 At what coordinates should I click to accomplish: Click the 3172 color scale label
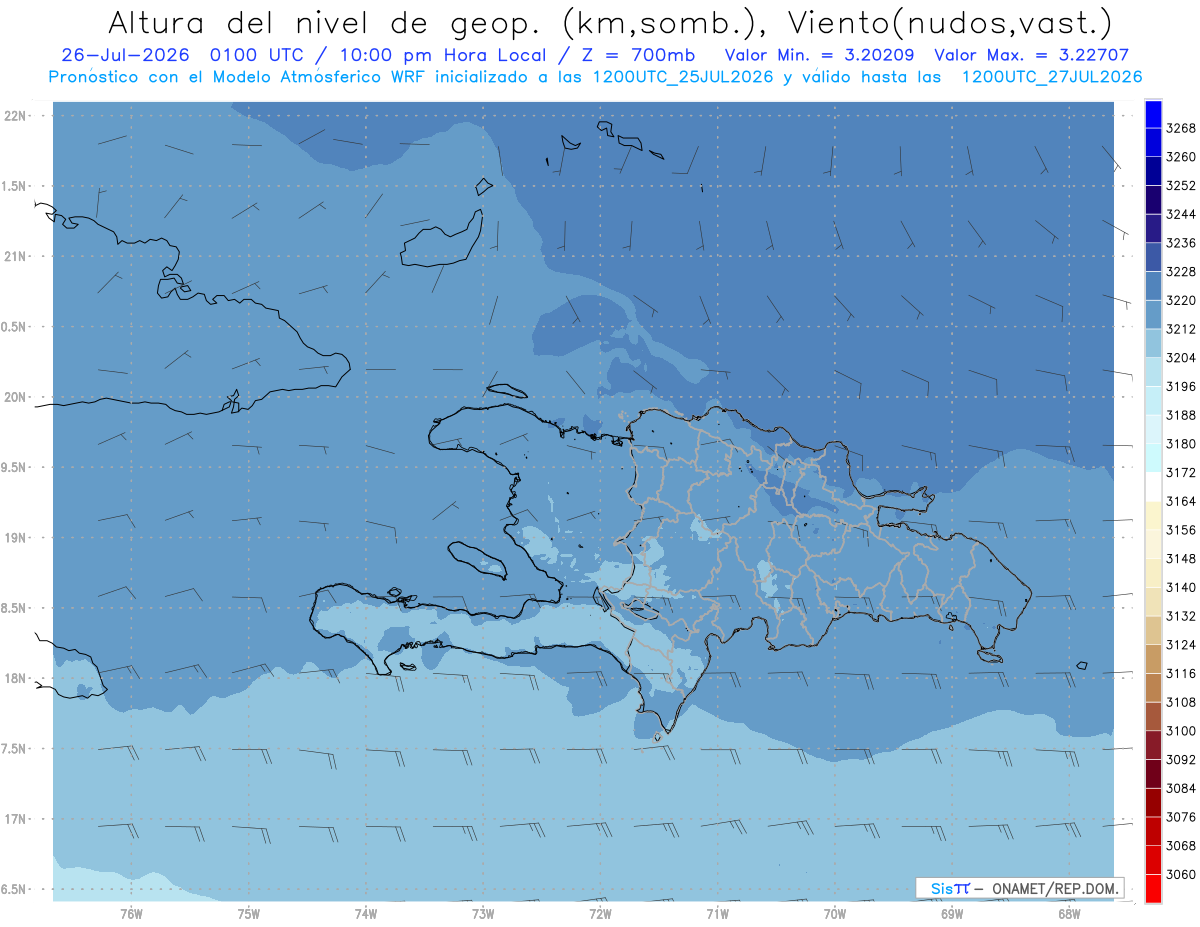1181,472
